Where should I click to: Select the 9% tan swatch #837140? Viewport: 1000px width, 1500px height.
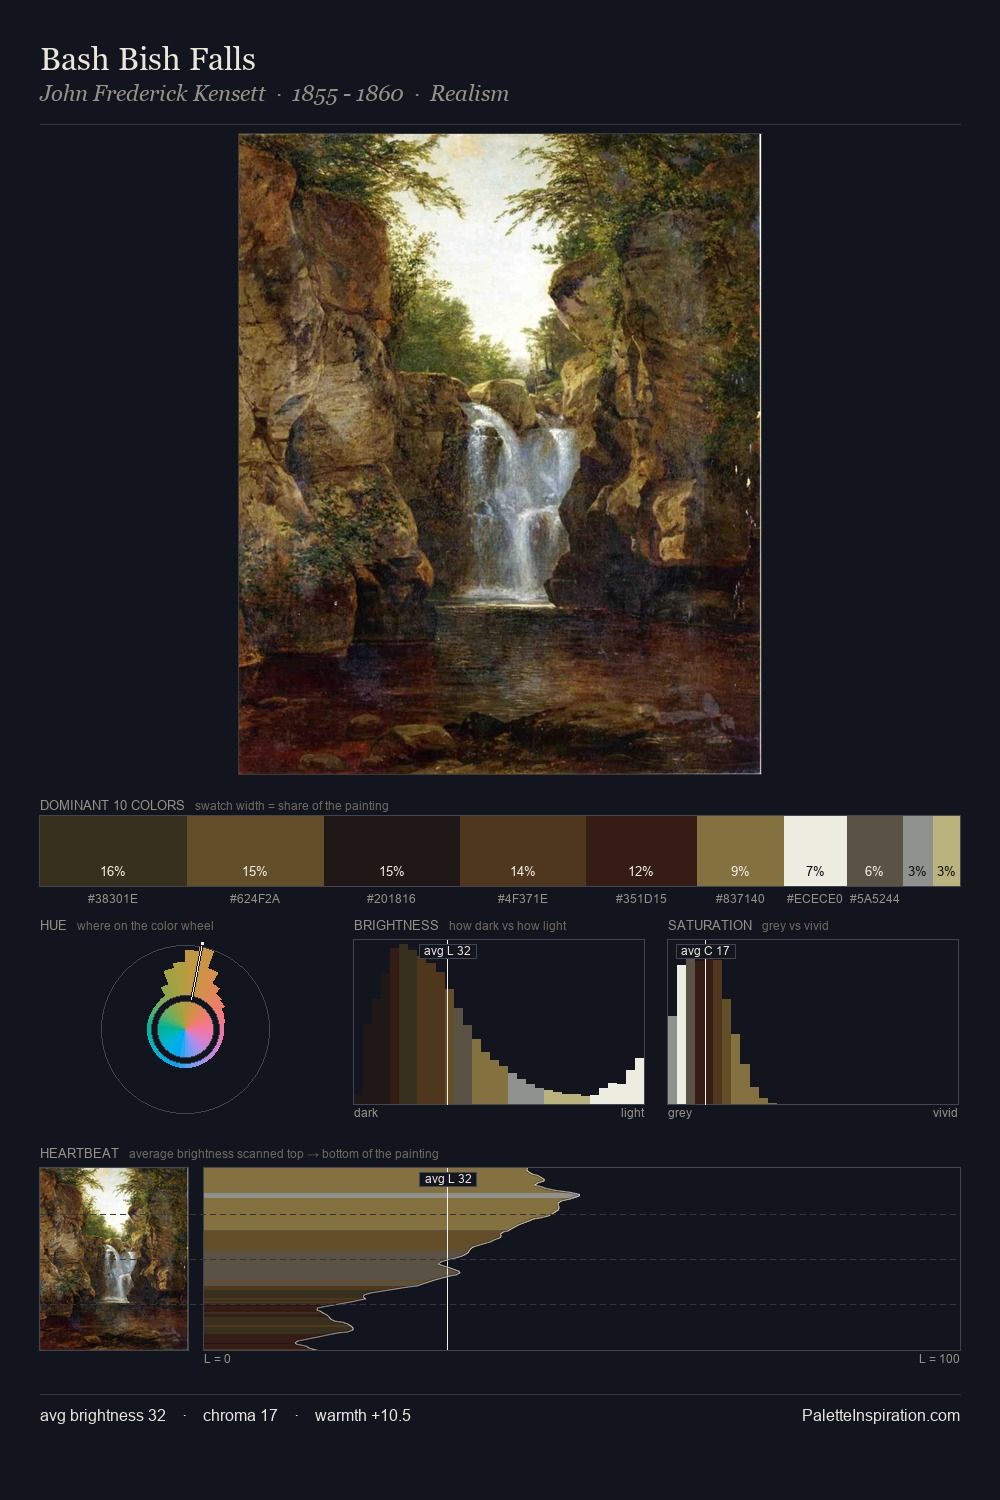740,851
